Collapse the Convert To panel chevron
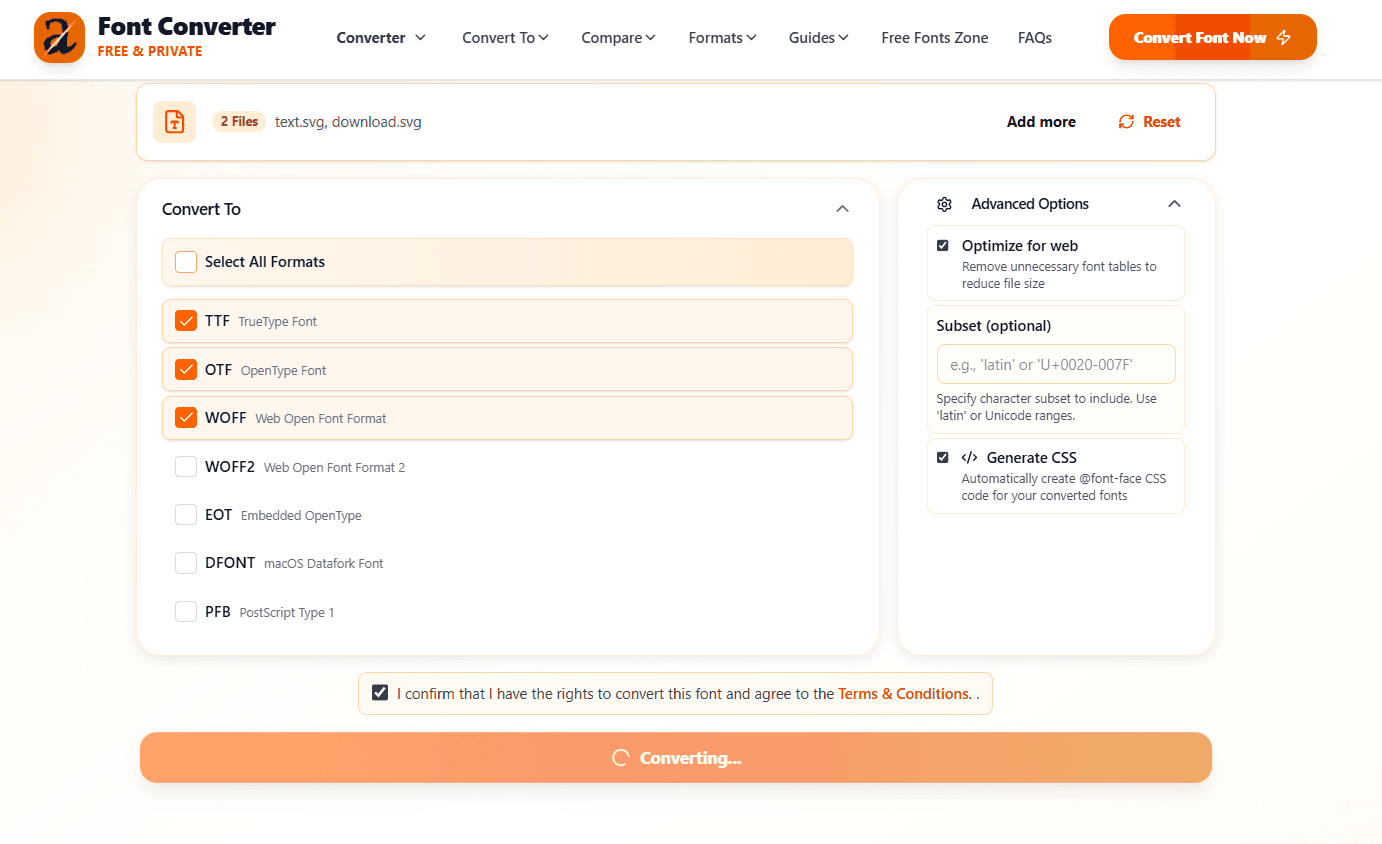Viewport: 1382px width, 844px height. (x=843, y=208)
